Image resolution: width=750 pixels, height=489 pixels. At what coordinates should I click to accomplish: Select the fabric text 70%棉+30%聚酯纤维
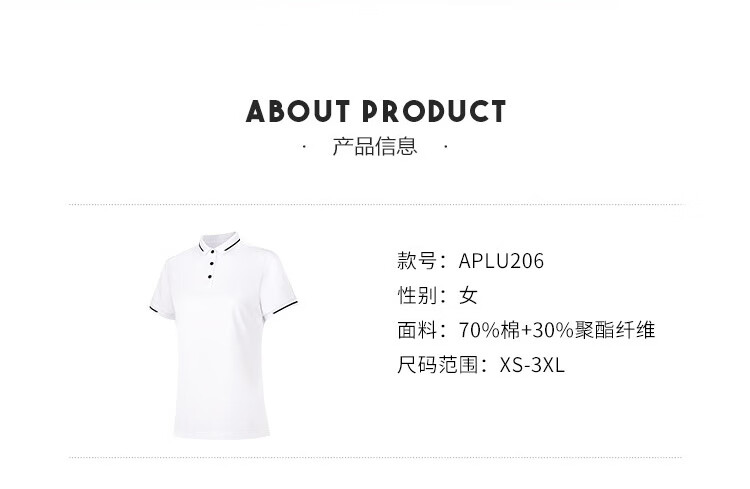coord(557,330)
